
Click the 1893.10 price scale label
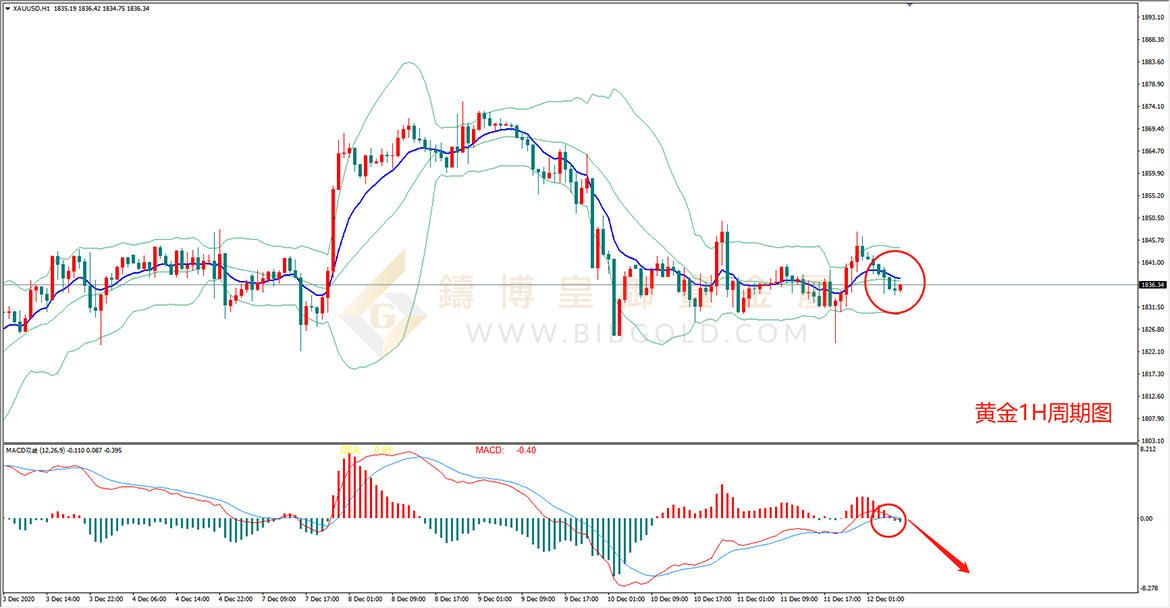(x=1153, y=17)
